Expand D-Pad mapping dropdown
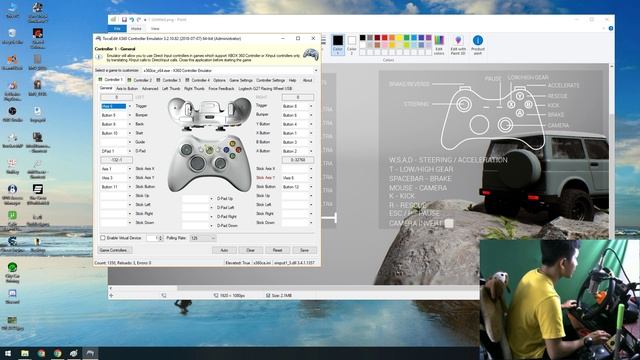The image size is (640, 360). [x=130, y=151]
